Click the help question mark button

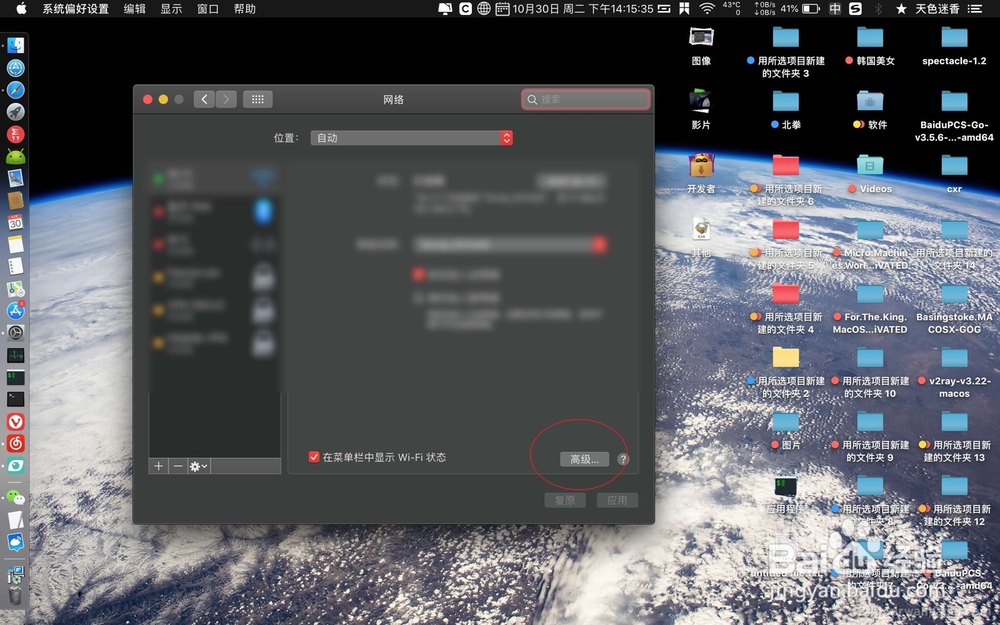point(622,459)
